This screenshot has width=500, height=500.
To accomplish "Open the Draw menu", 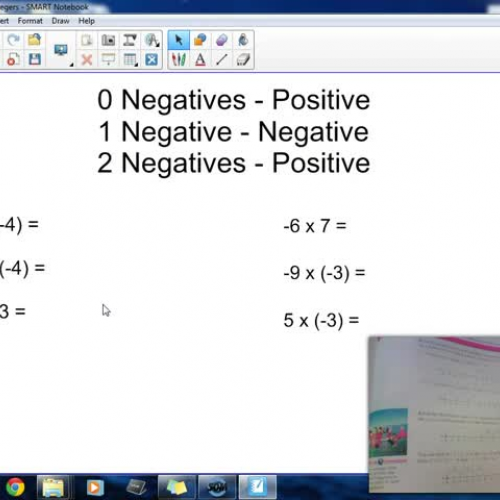I will coord(60,21).
